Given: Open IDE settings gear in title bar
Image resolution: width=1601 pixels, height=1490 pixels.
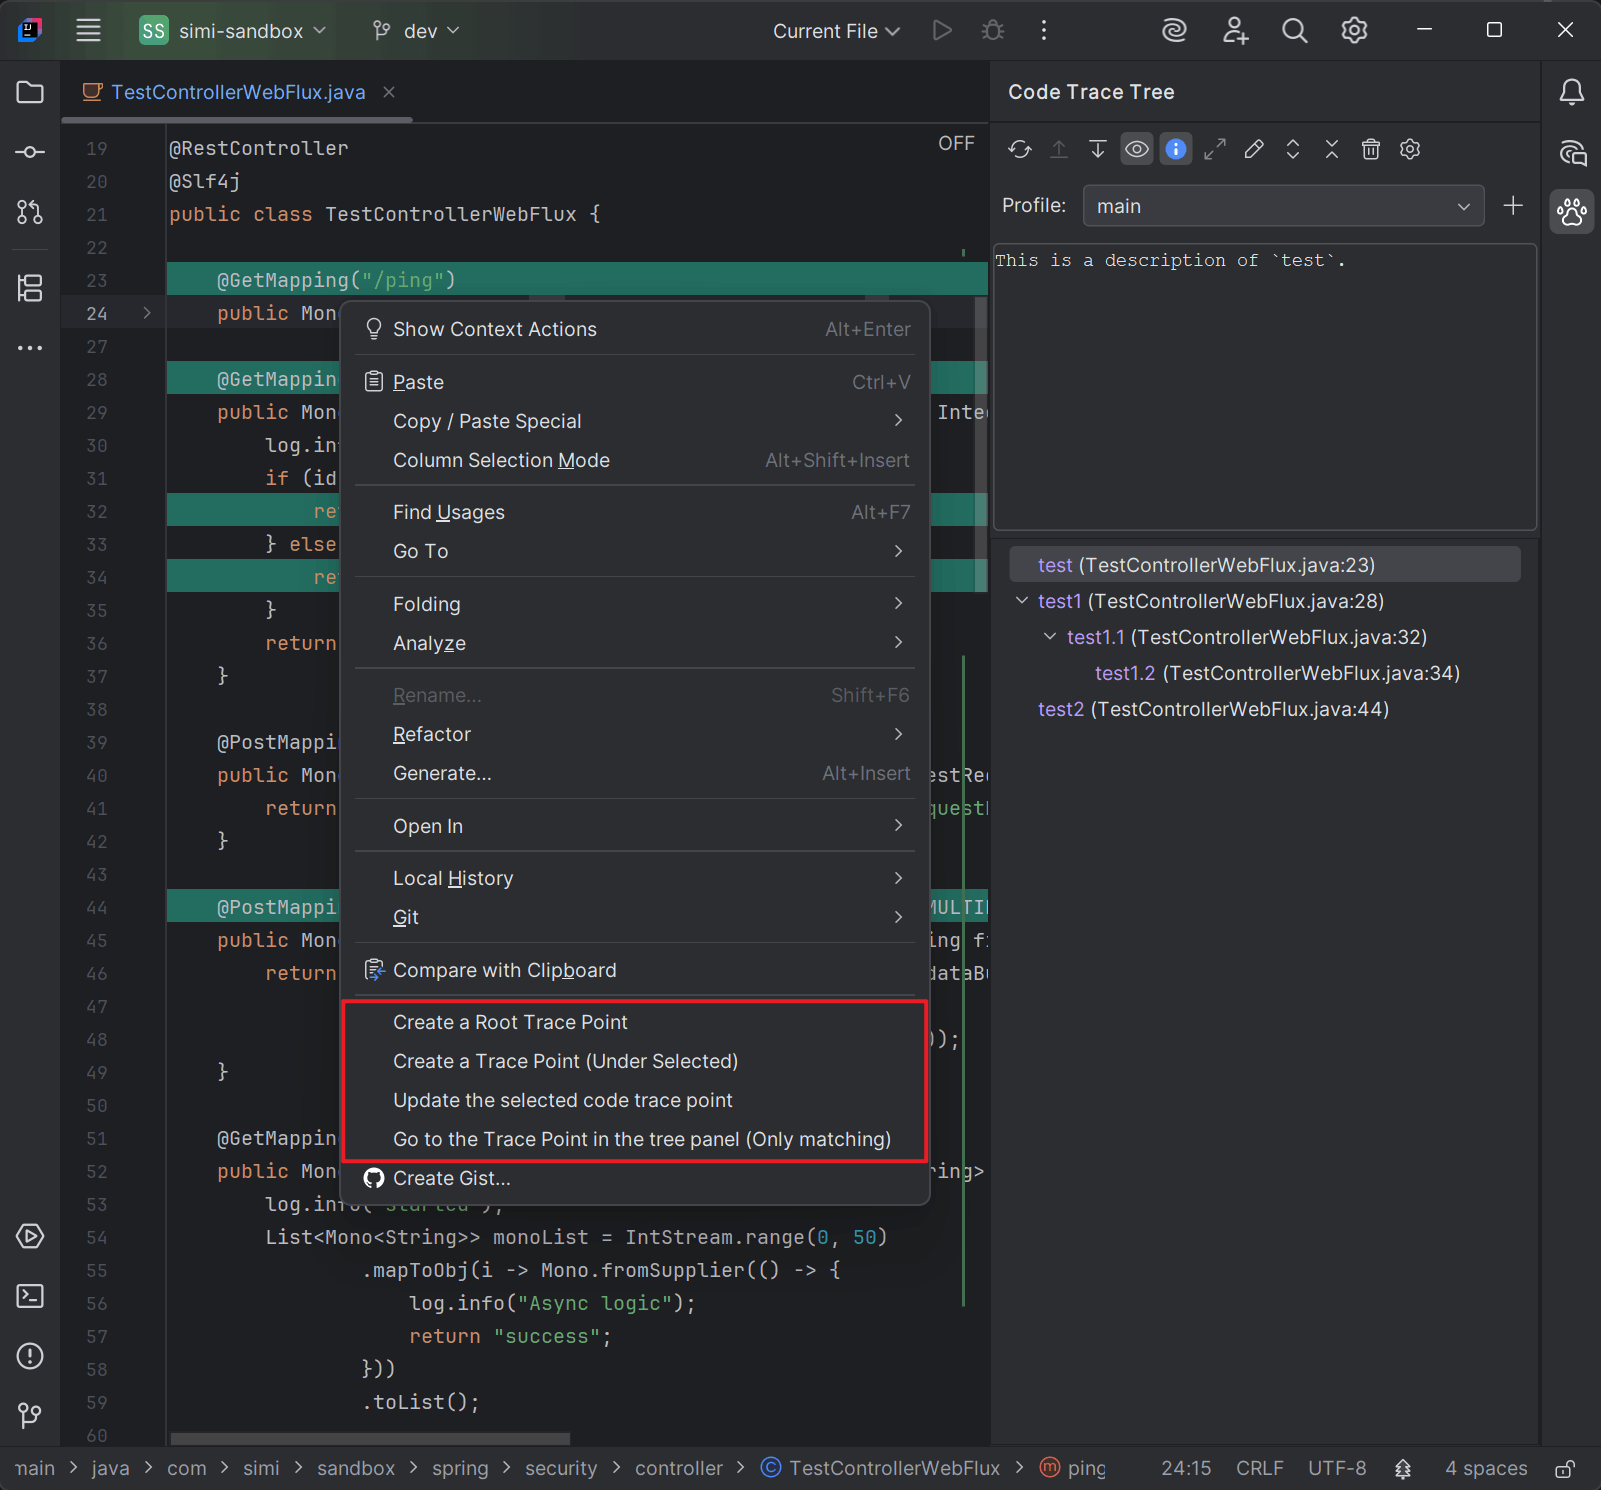Looking at the screenshot, I should point(1354,30).
